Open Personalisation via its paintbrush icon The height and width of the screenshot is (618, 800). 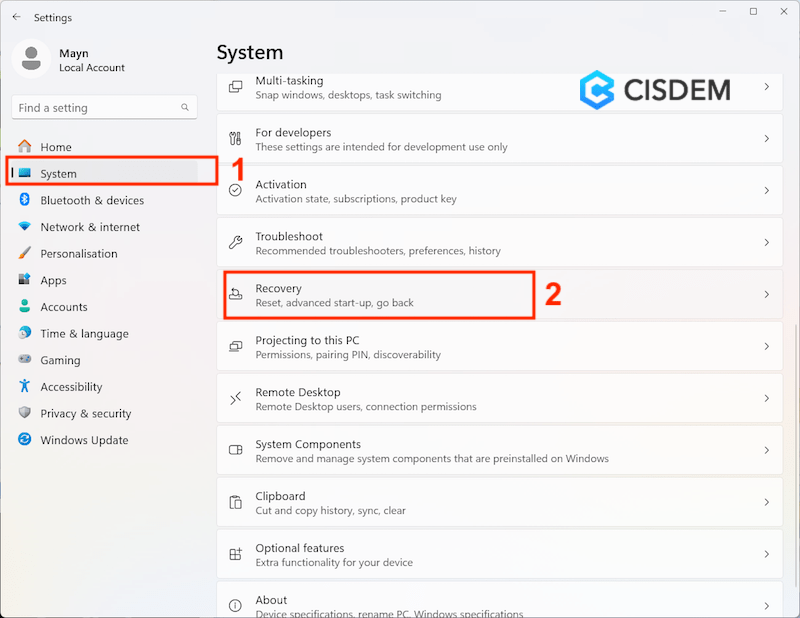25,254
